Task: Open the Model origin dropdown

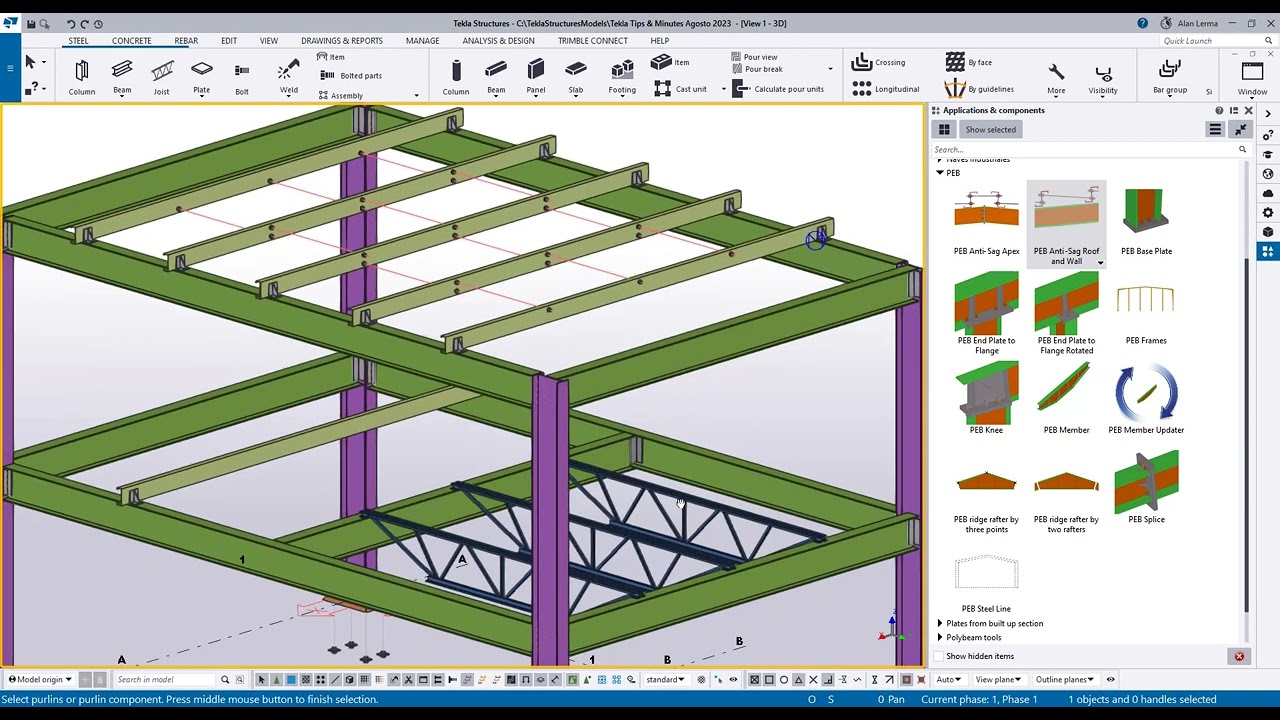Action: tap(40, 679)
